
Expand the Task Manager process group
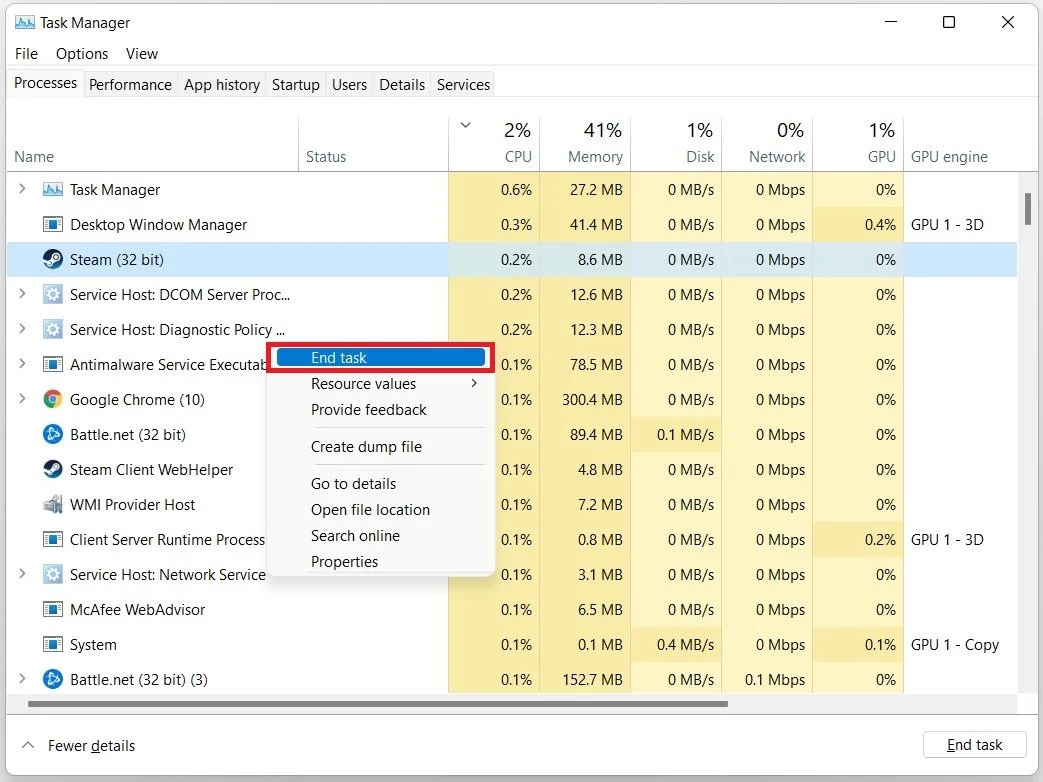tap(23, 189)
